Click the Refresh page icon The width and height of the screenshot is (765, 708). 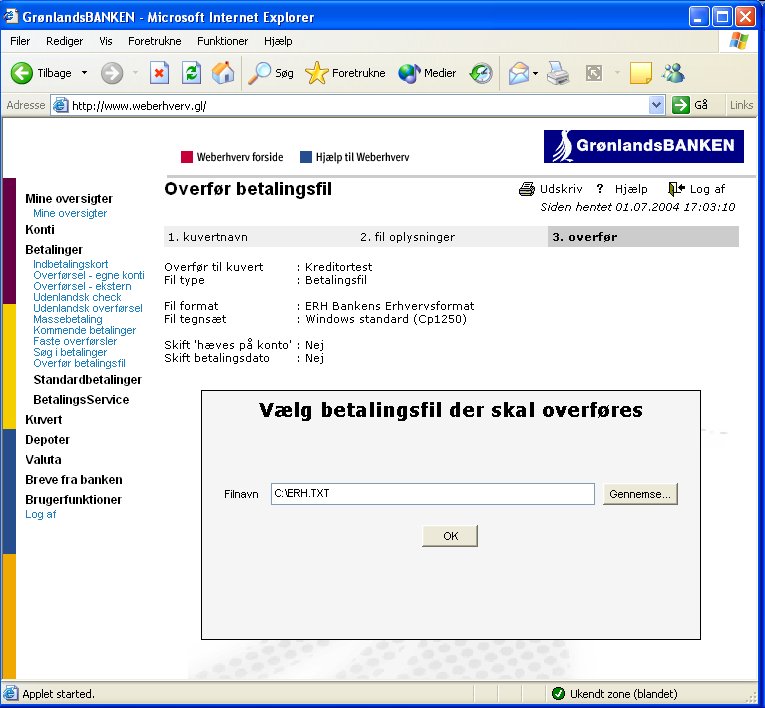191,73
